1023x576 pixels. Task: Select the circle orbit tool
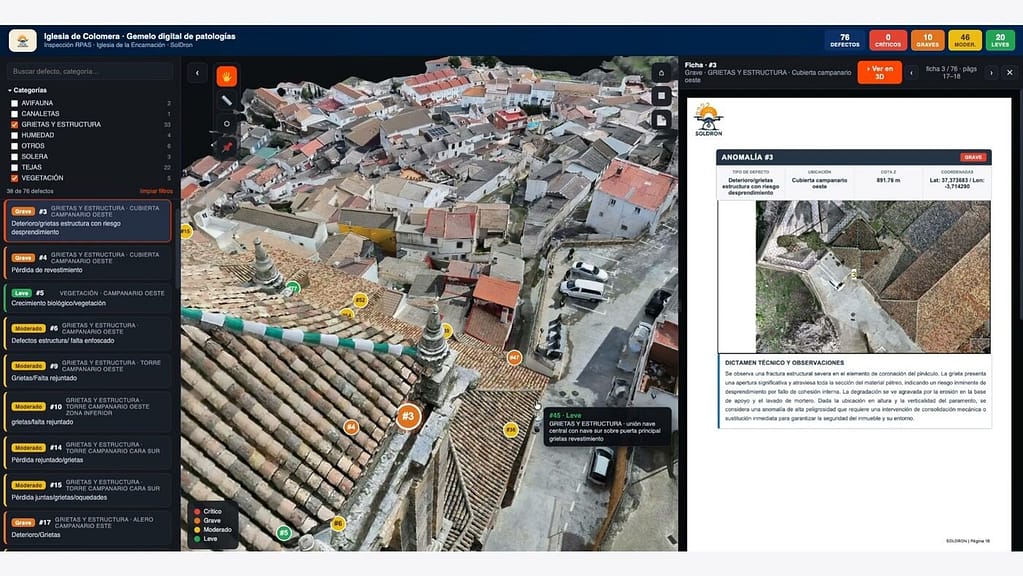tap(226, 123)
